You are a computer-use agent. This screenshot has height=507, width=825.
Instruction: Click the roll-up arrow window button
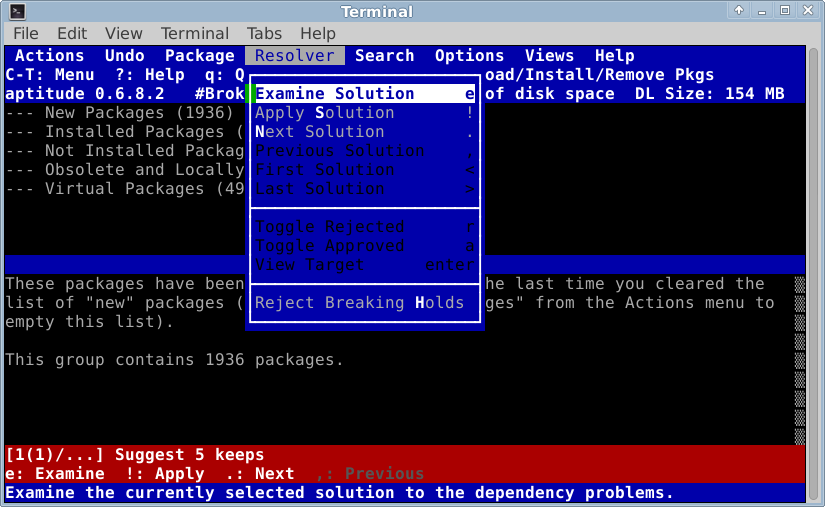pyautogui.click(x=739, y=10)
